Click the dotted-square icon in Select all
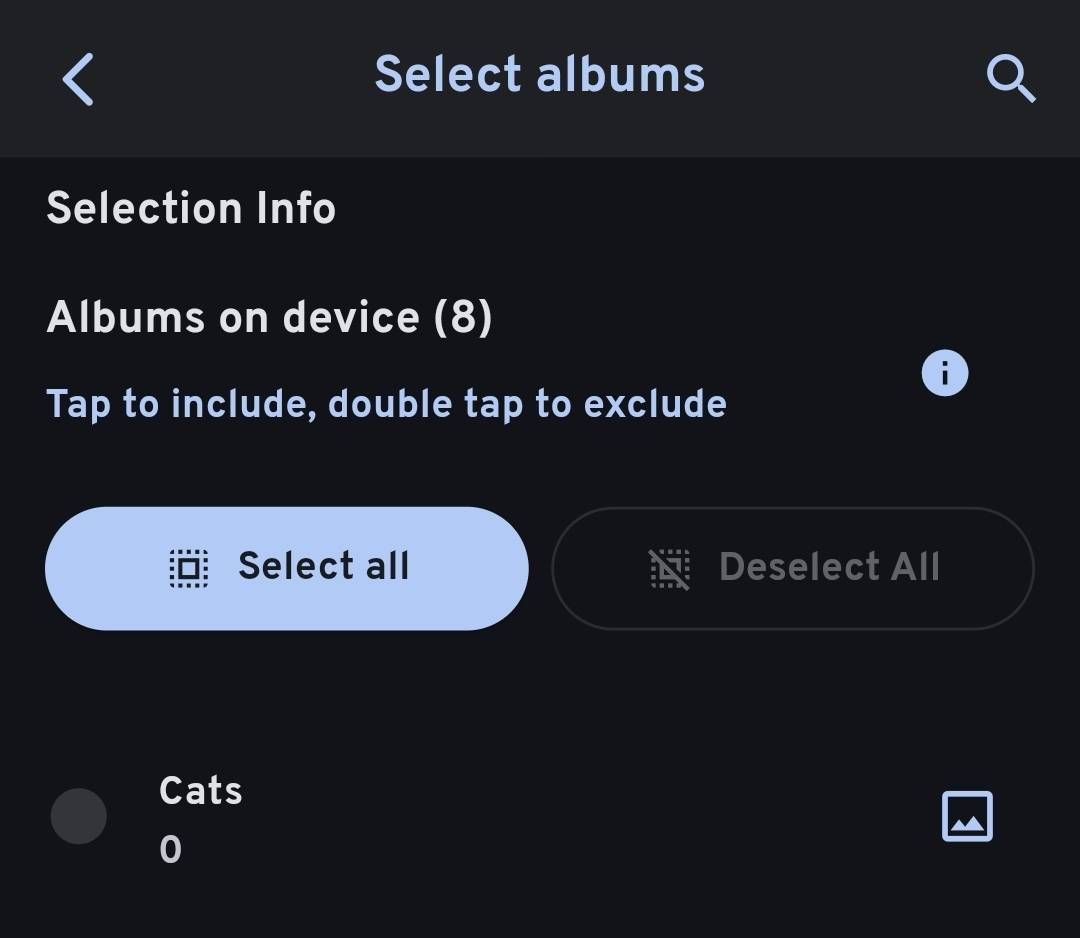Screen dimensions: 1080x938 (188, 568)
